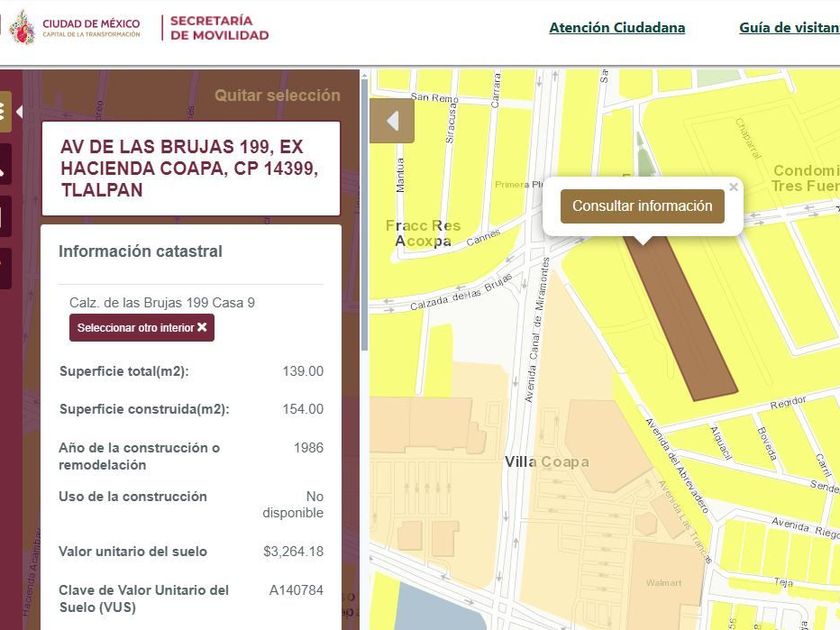Screen dimensions: 840x630
Task: Click 'Clave de Valor Unitario del Suelo (VUS)' label
Action: tap(144, 599)
